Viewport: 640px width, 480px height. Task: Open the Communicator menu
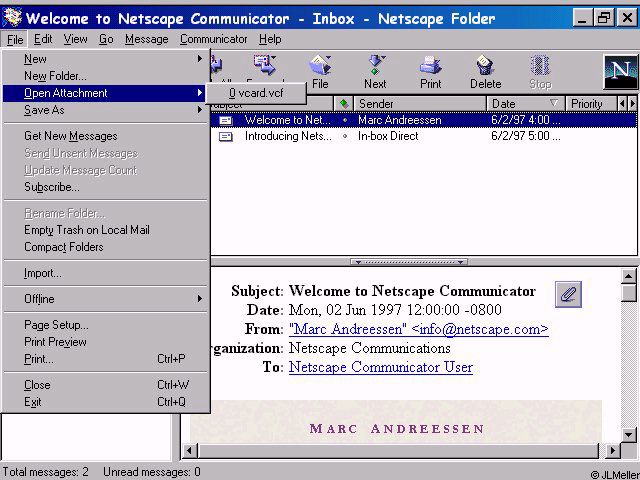(213, 39)
